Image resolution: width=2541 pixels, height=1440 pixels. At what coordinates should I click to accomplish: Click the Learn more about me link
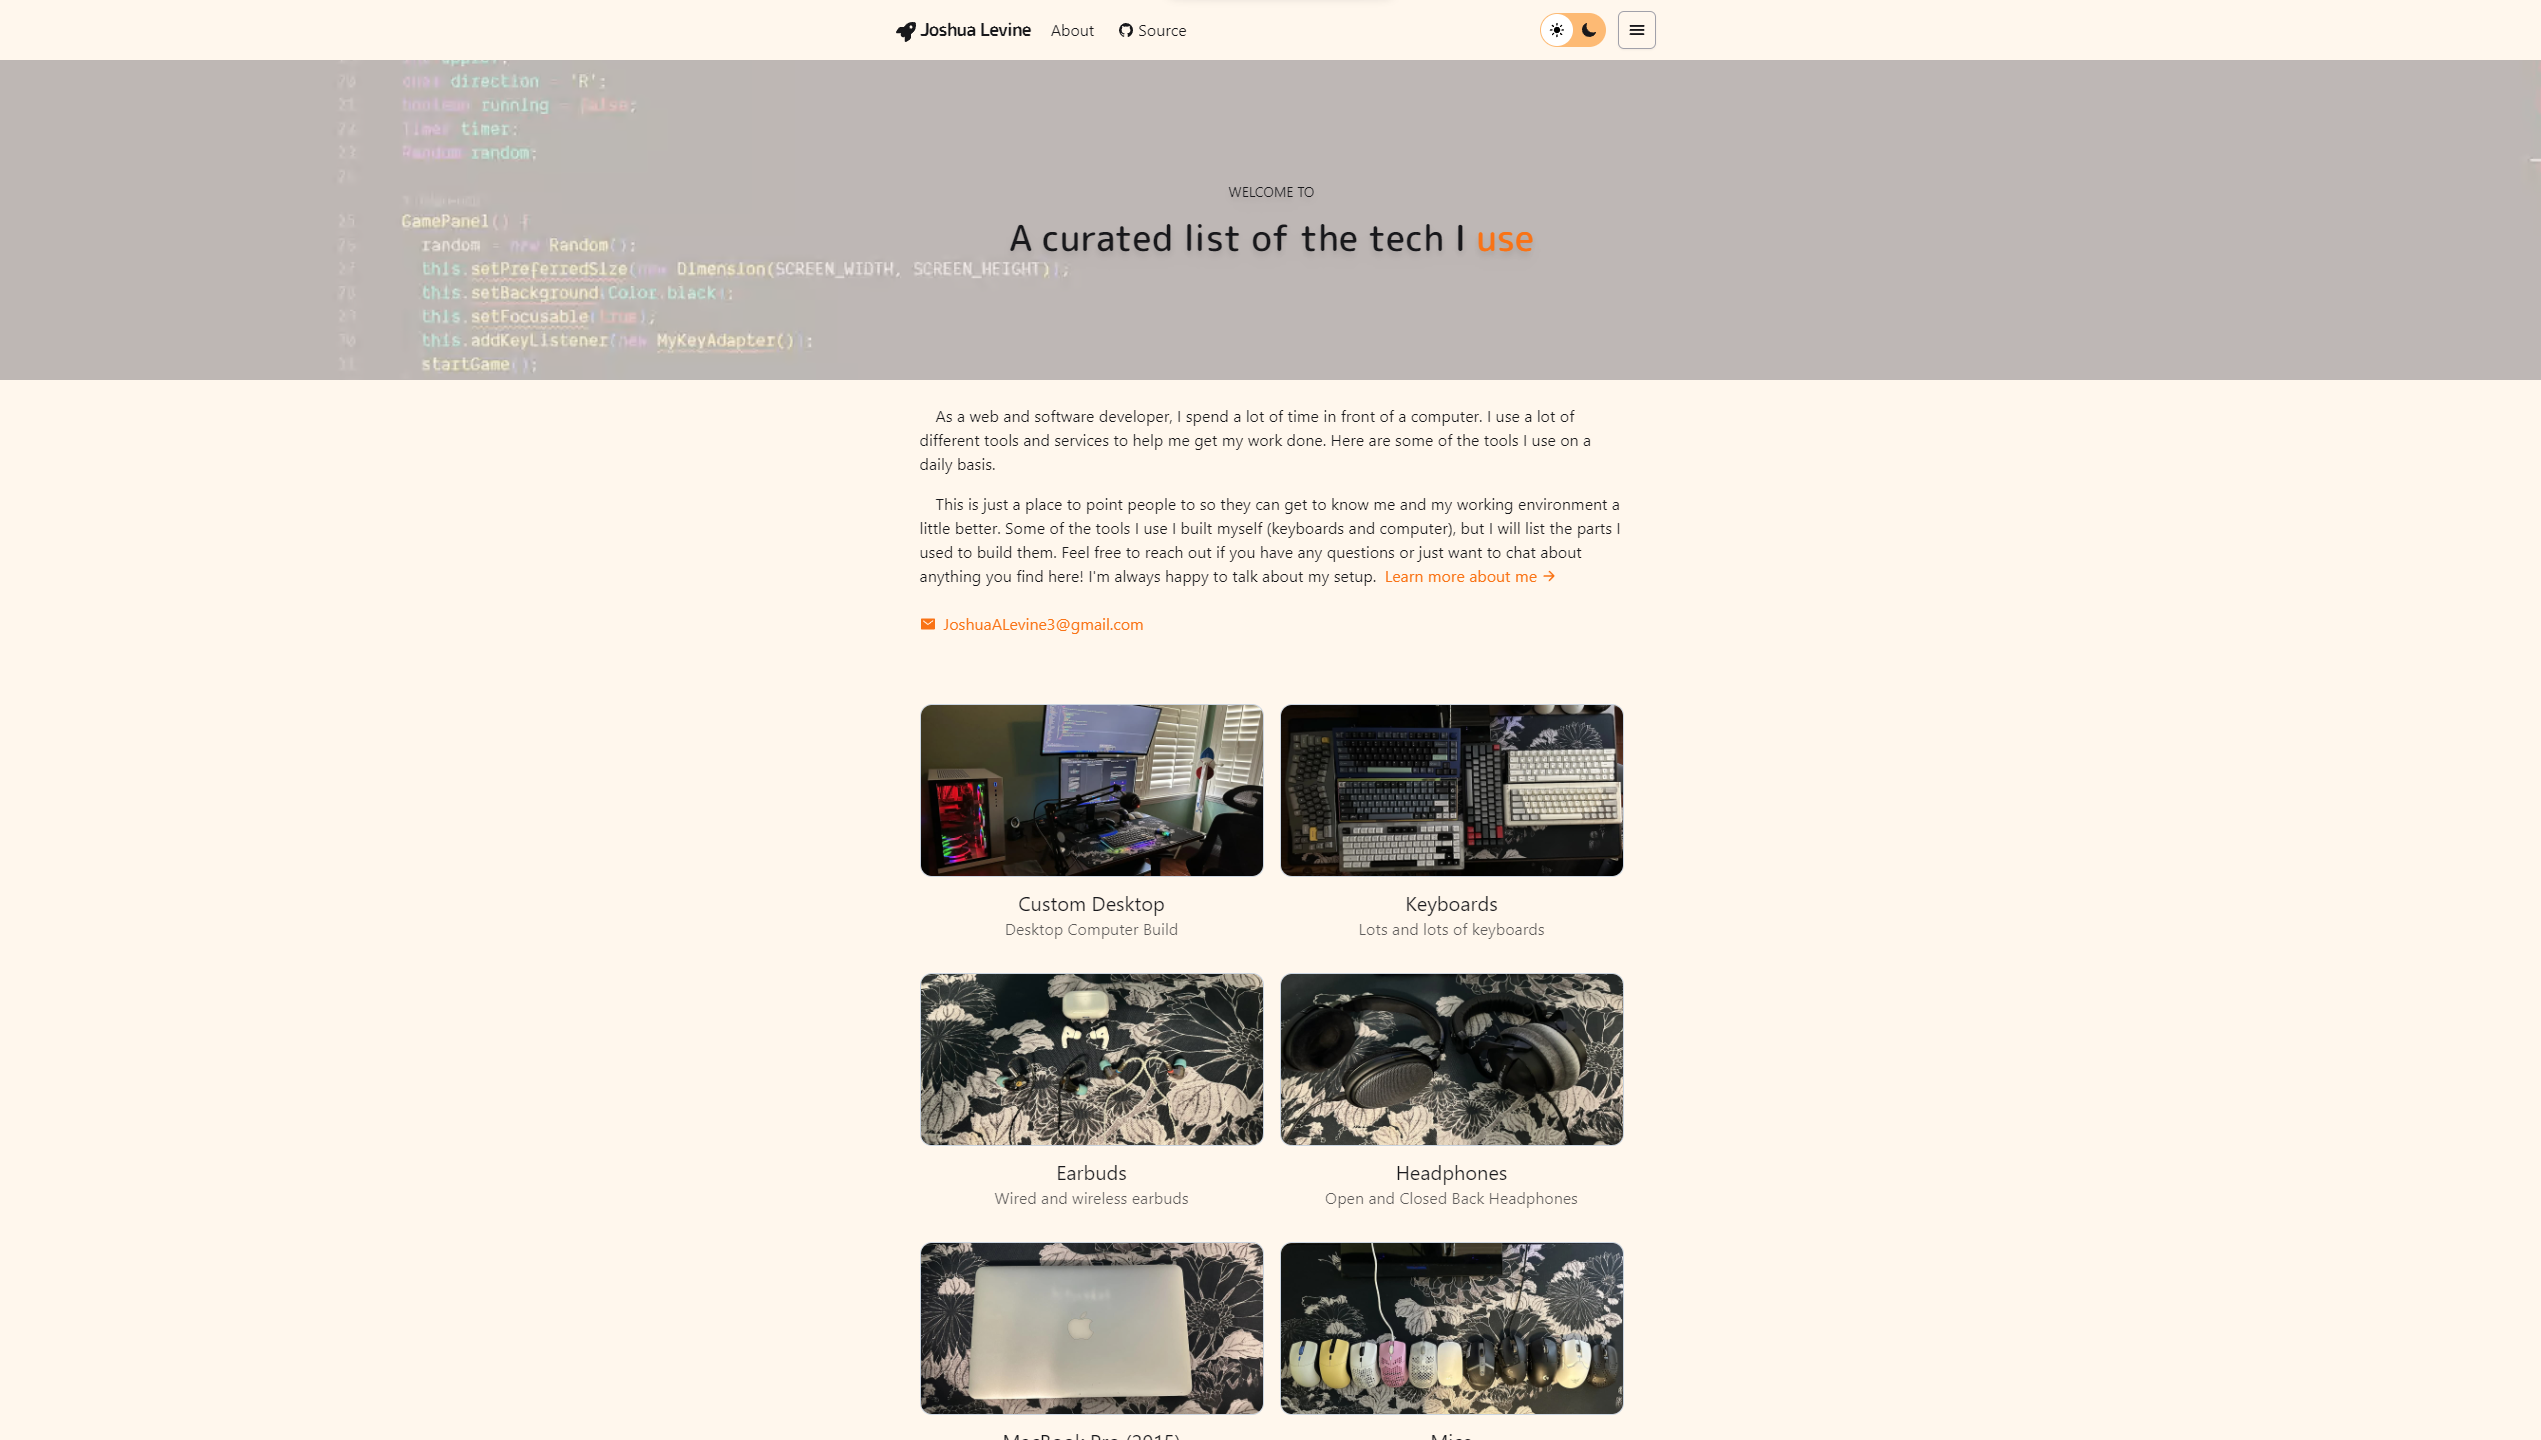(1466, 576)
